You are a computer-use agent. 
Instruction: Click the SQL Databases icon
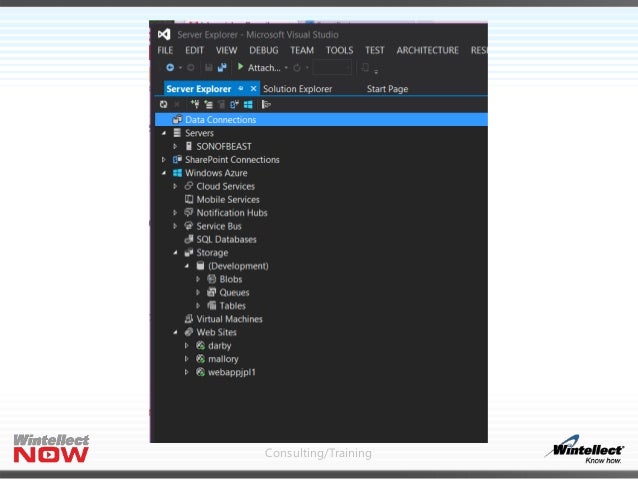click(188, 239)
